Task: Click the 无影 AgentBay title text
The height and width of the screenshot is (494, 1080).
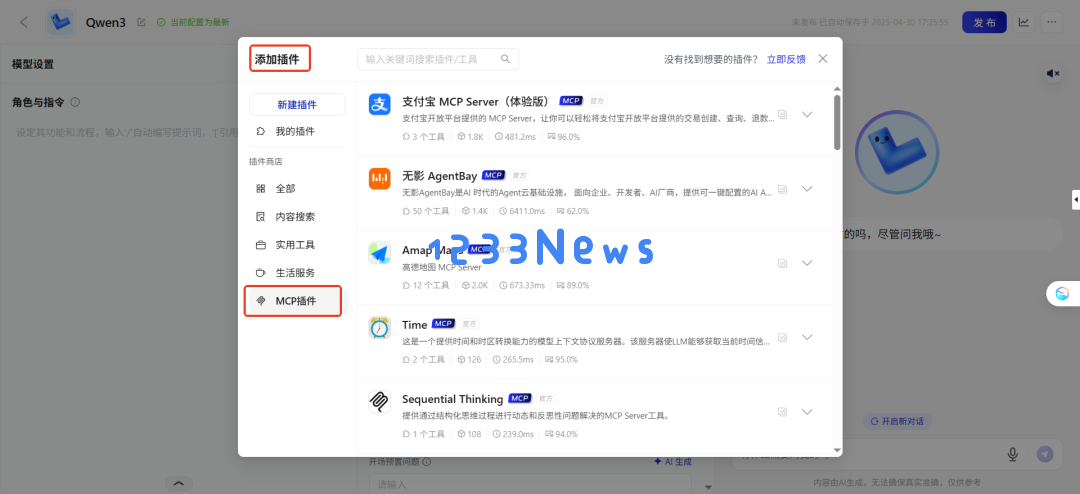Action: coord(439,176)
